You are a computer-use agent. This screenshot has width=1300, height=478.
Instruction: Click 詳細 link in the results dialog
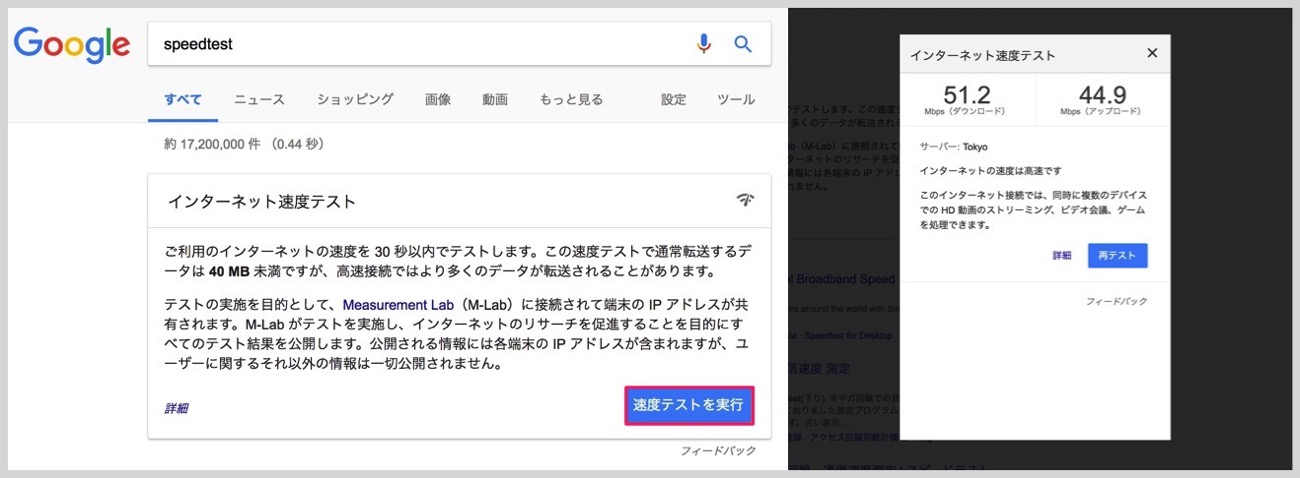pos(1062,256)
